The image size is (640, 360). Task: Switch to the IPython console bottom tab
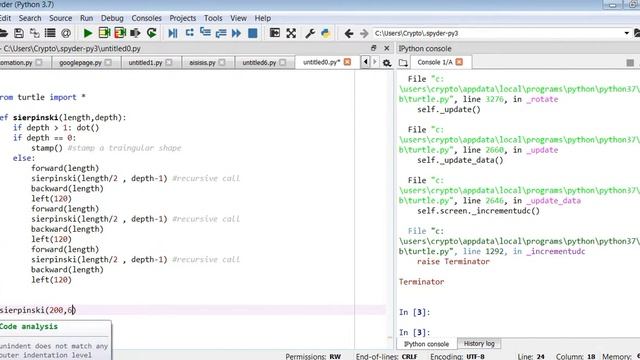(426, 344)
